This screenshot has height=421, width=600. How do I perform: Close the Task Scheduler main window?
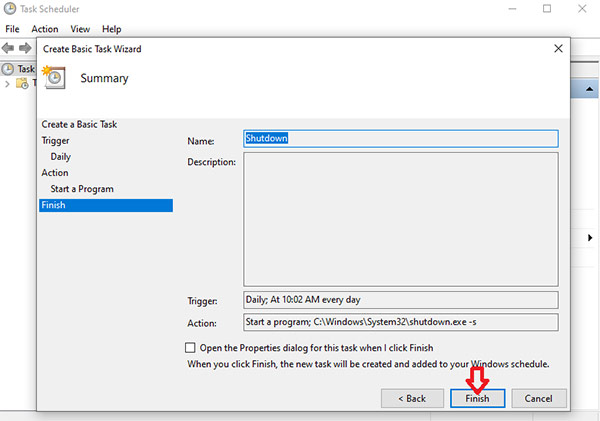pos(582,9)
